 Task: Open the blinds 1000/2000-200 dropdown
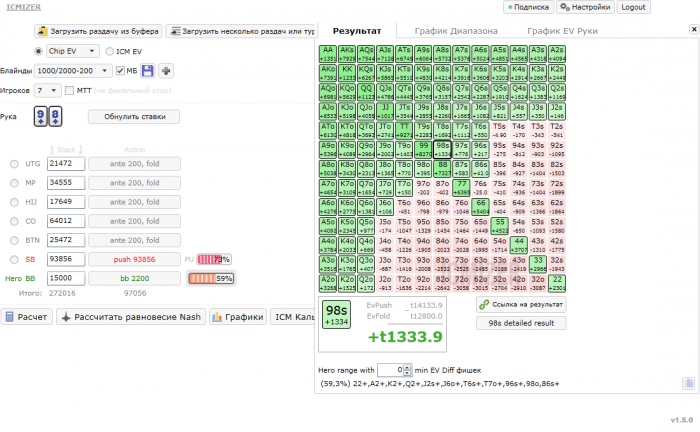[x=73, y=71]
